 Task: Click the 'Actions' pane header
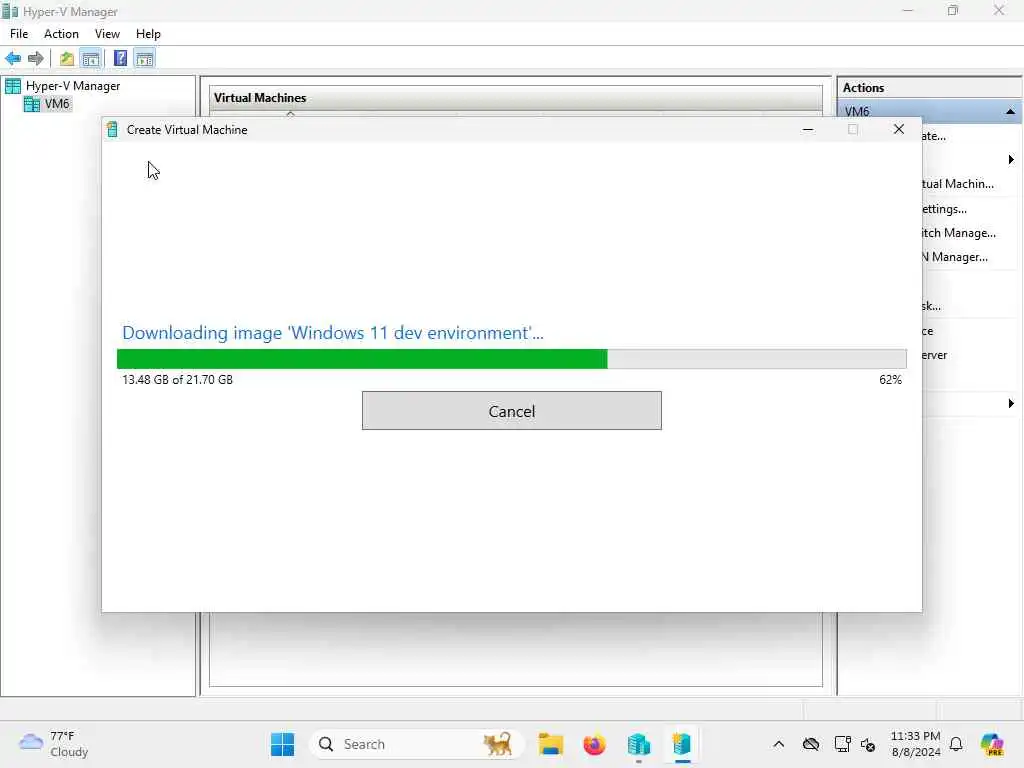coord(863,88)
